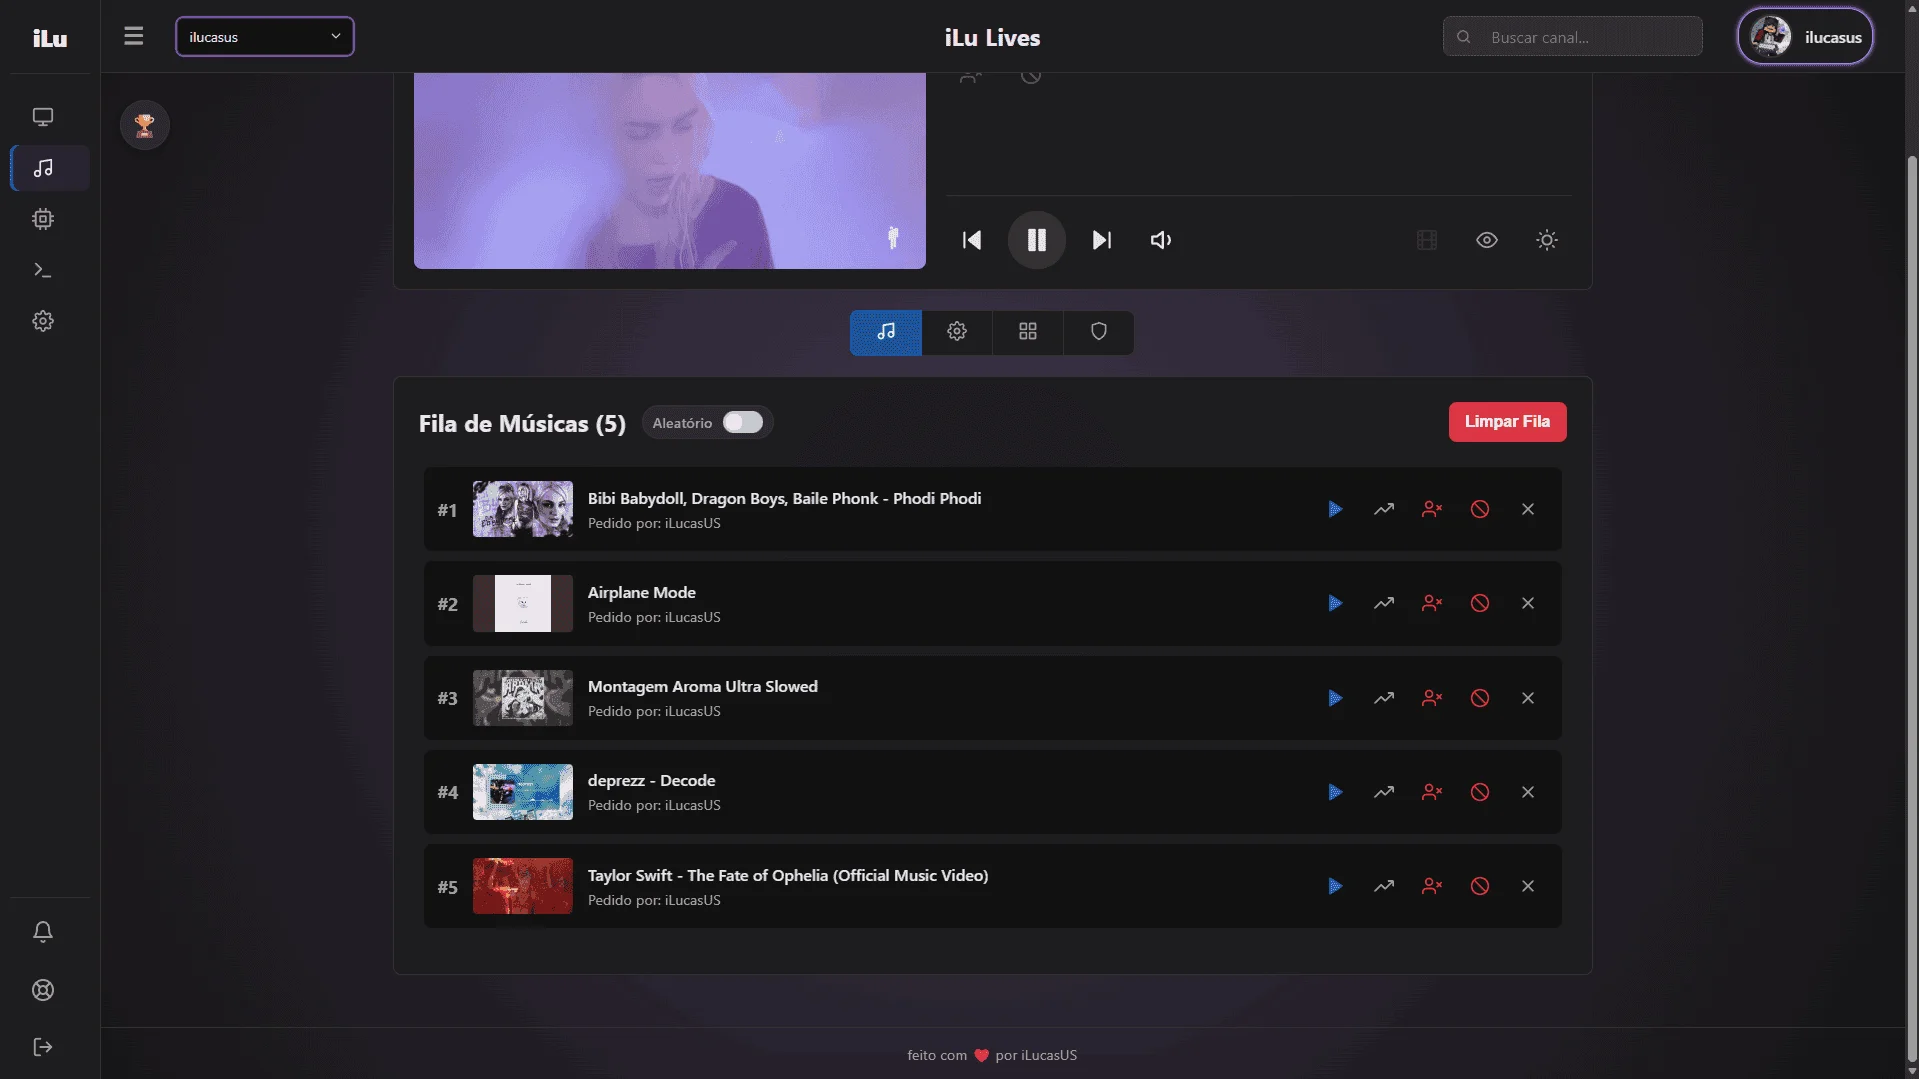Prioritize Montagem Aroma Ultra Slowed
Screen dimensions: 1919x1079
point(1384,698)
